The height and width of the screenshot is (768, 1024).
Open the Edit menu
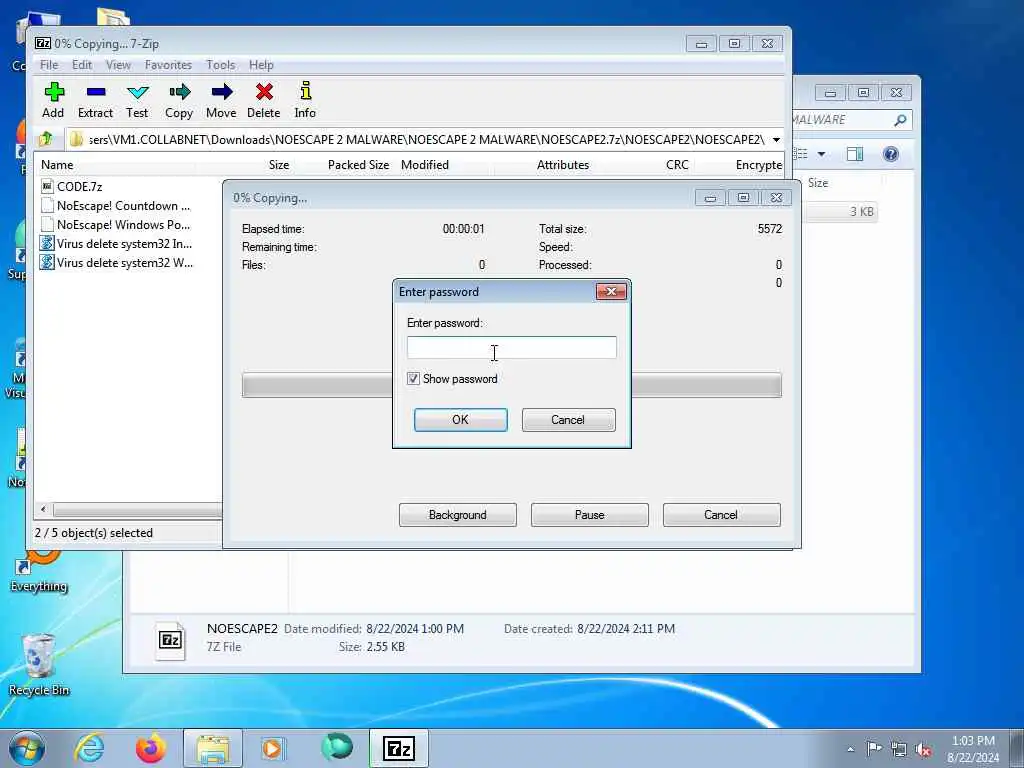click(x=82, y=65)
